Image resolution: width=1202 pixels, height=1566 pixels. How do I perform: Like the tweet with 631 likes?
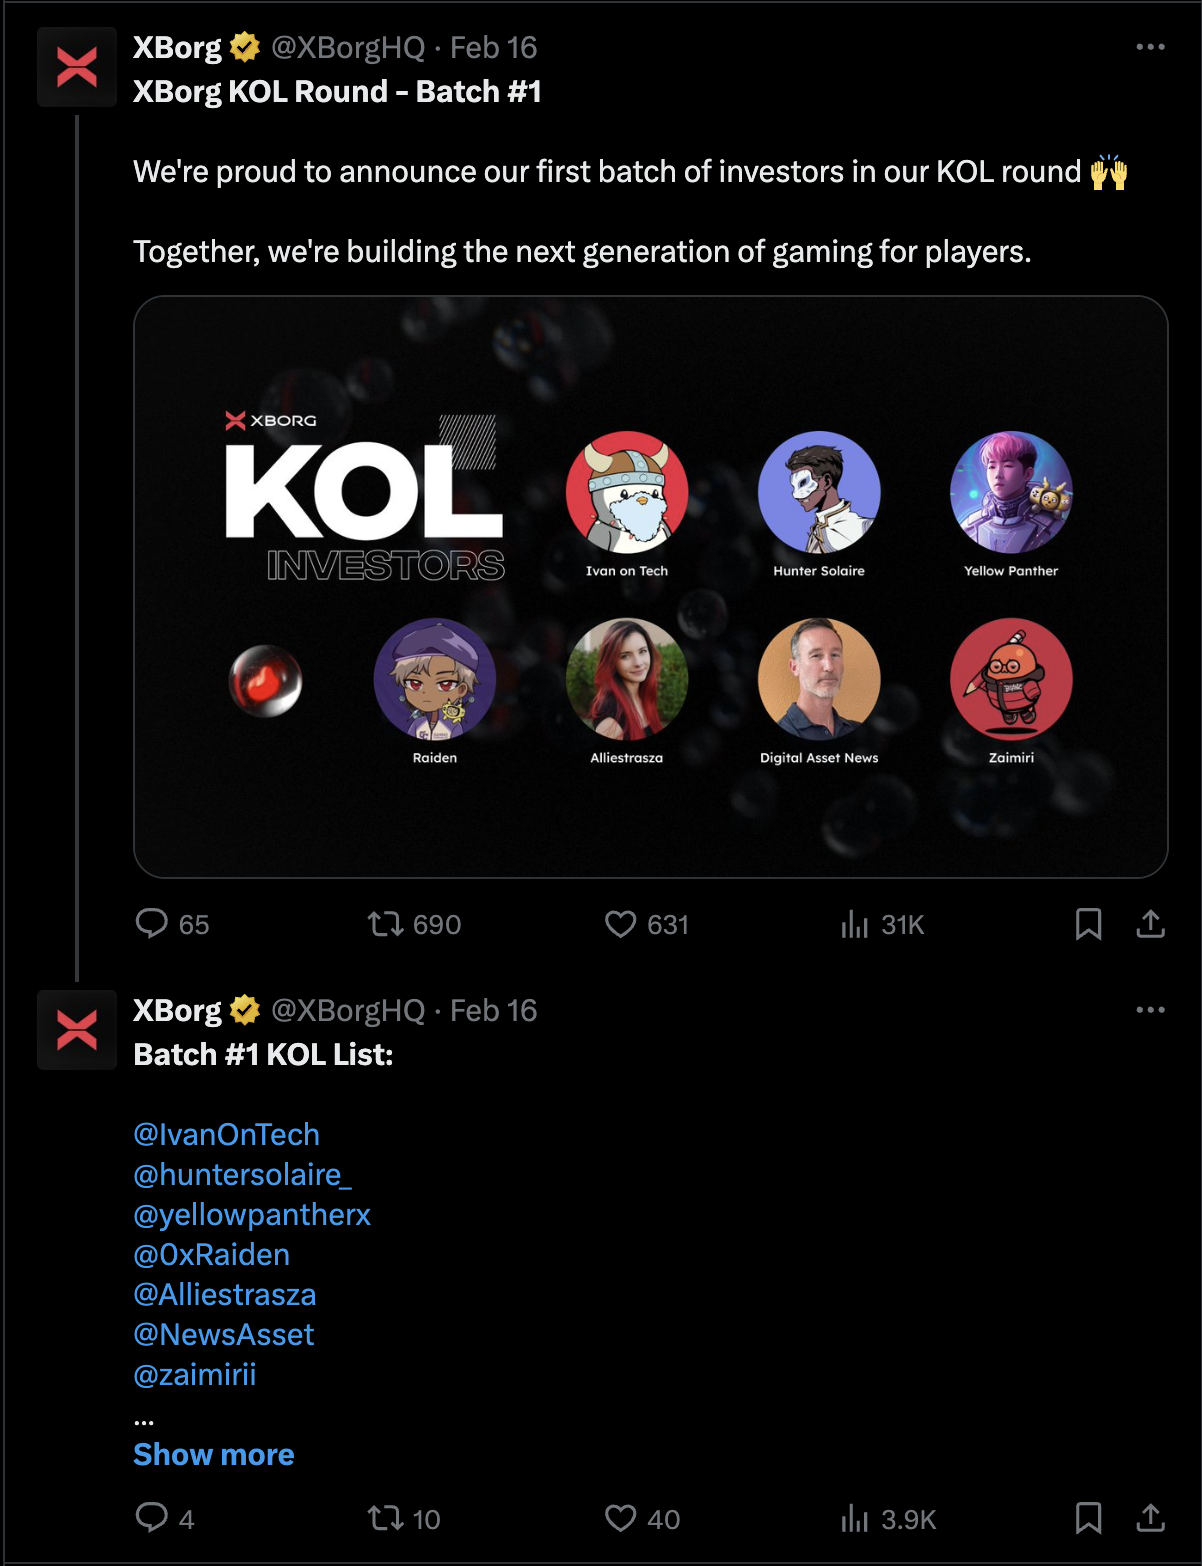tap(620, 924)
